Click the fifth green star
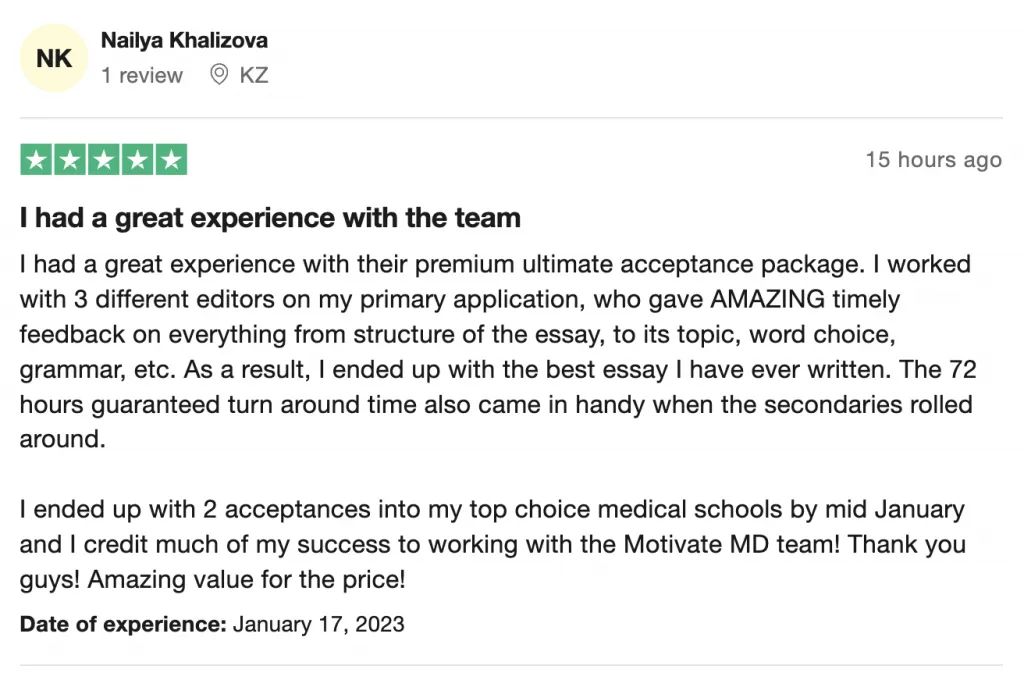The height and width of the screenshot is (687, 1024). (x=171, y=159)
